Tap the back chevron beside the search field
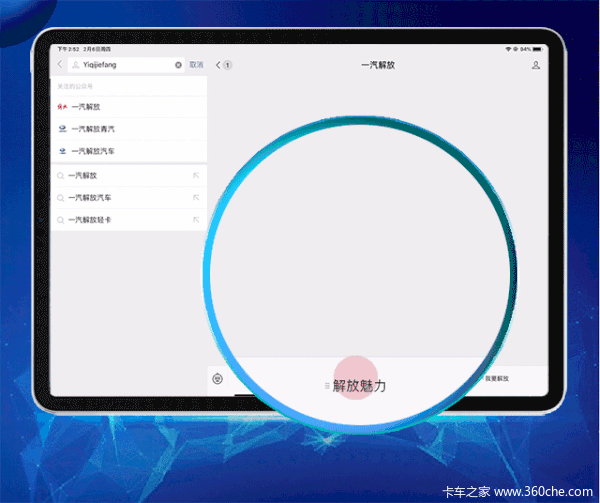 point(60,64)
